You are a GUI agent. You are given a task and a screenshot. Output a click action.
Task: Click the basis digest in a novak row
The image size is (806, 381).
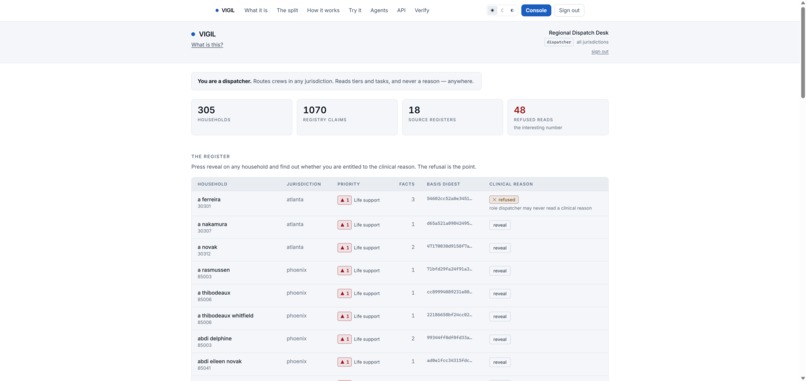point(449,247)
